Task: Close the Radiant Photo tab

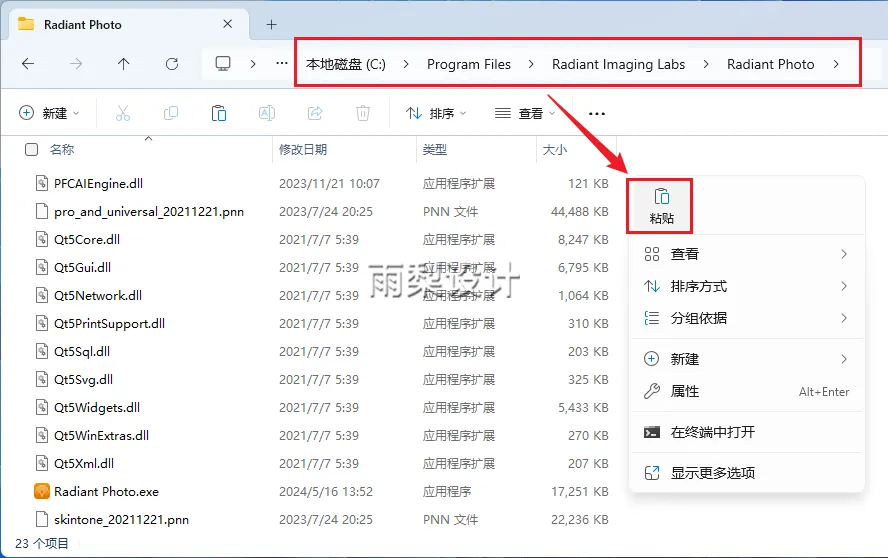Action: coord(227,24)
